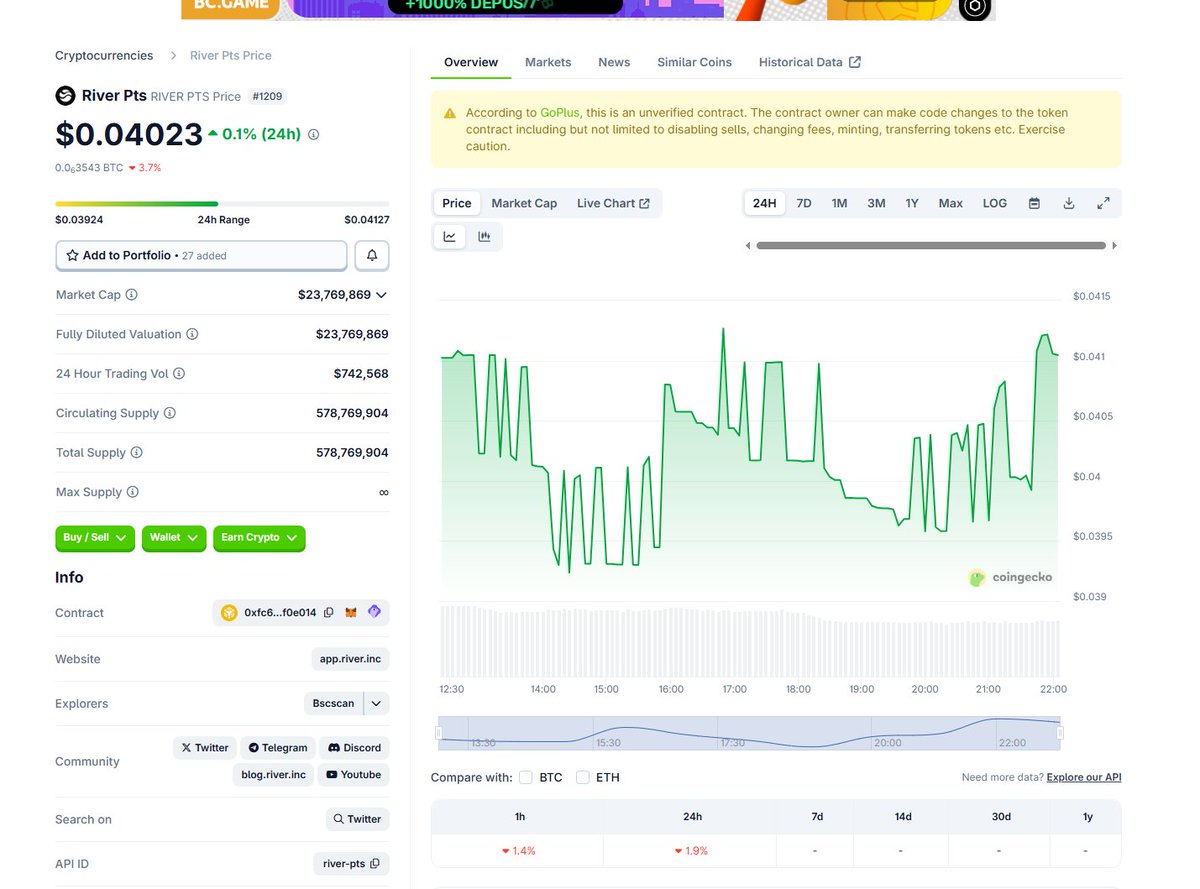The height and width of the screenshot is (889, 1200).
Task: Click the 24 Hour Trading Vol info icon
Action: 179,373
